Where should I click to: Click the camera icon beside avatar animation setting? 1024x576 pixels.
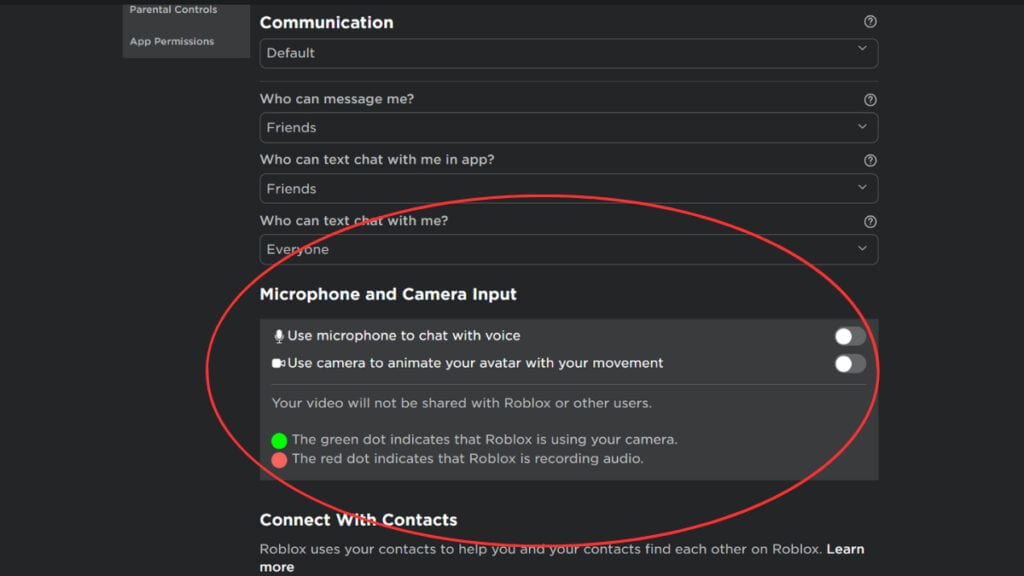[x=278, y=363]
